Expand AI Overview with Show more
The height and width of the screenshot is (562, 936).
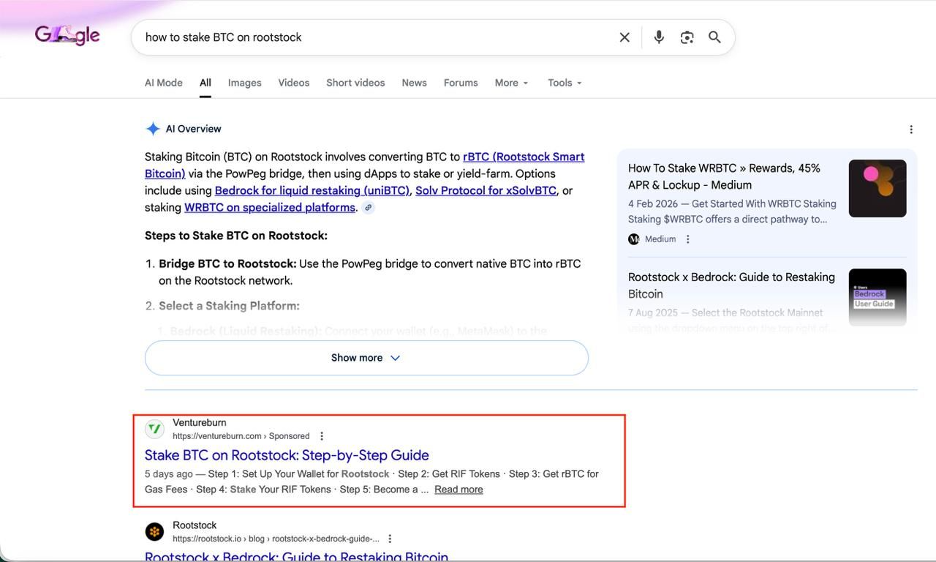tap(367, 358)
